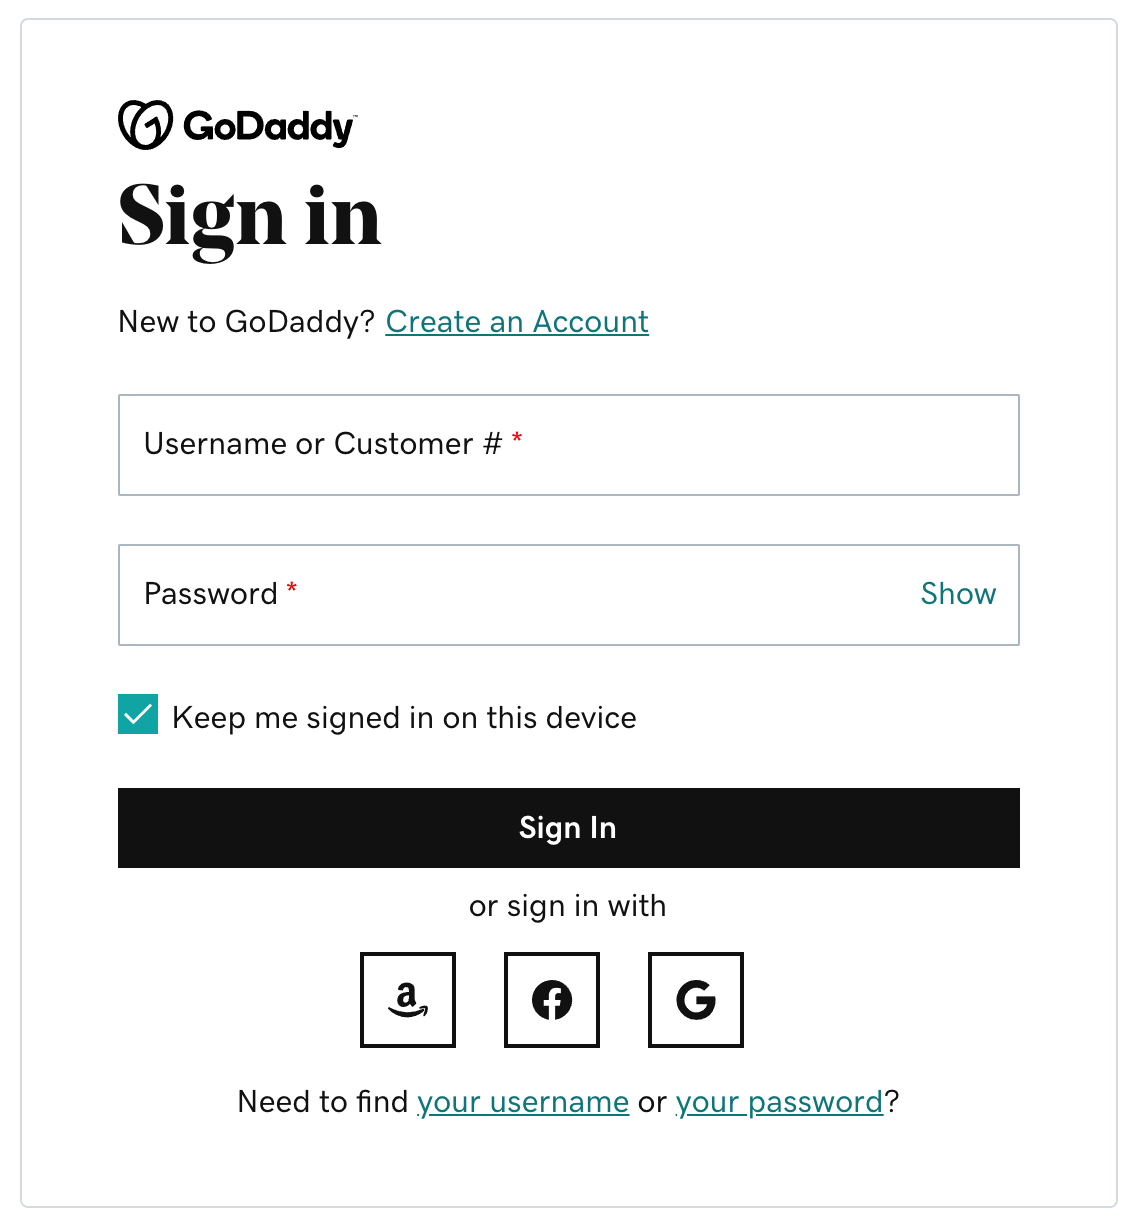This screenshot has width=1142, height=1220.
Task: Click the GoDaddy logo
Action: [x=238, y=123]
